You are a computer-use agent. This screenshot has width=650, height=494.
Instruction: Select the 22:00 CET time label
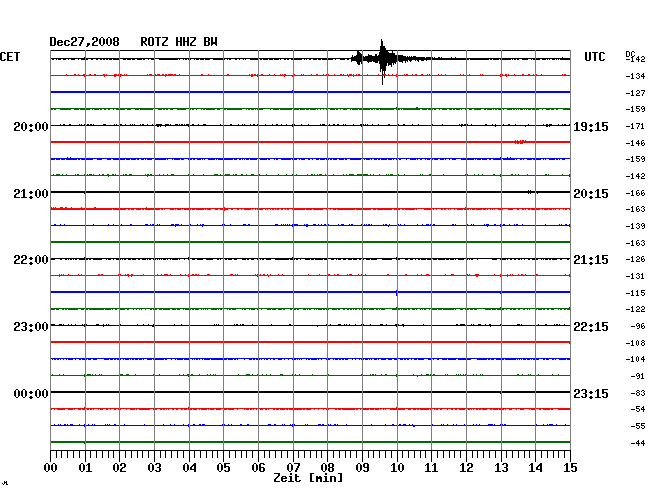[31, 260]
